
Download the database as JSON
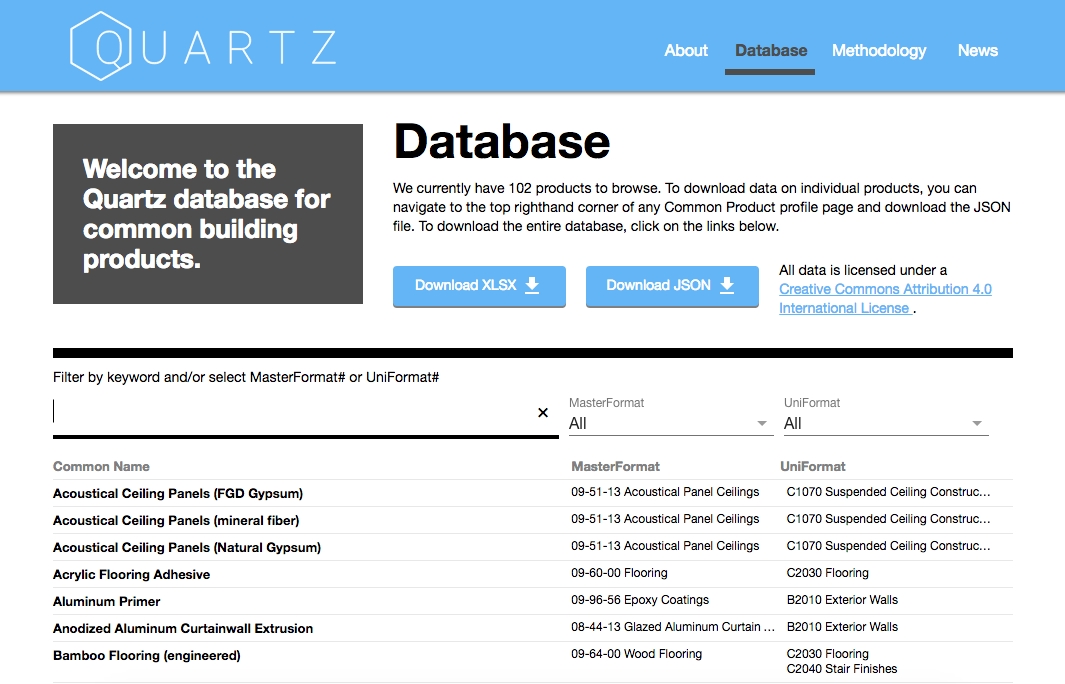point(672,286)
